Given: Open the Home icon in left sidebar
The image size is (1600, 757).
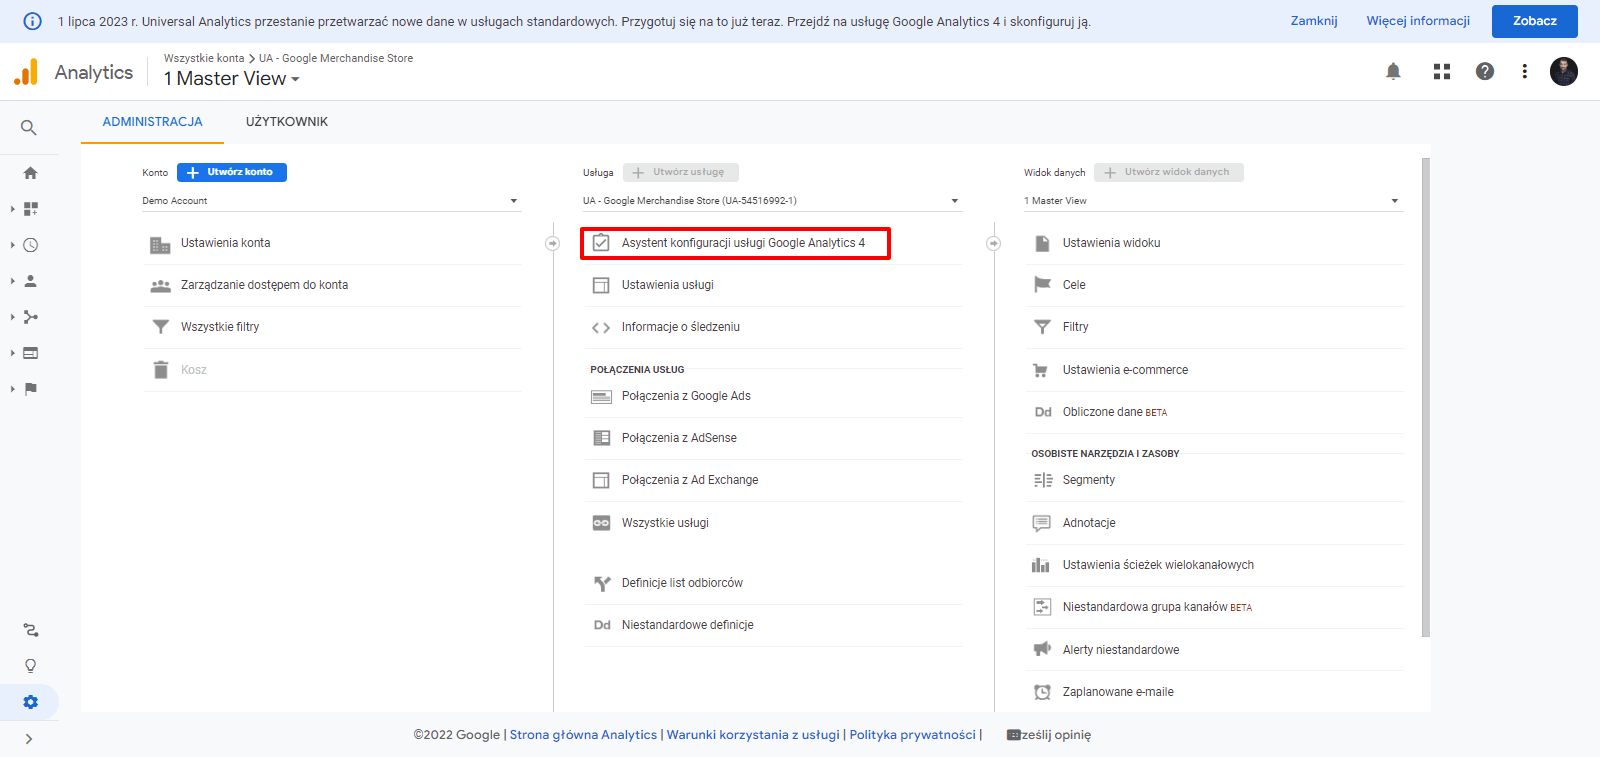Looking at the screenshot, I should click(x=30, y=173).
